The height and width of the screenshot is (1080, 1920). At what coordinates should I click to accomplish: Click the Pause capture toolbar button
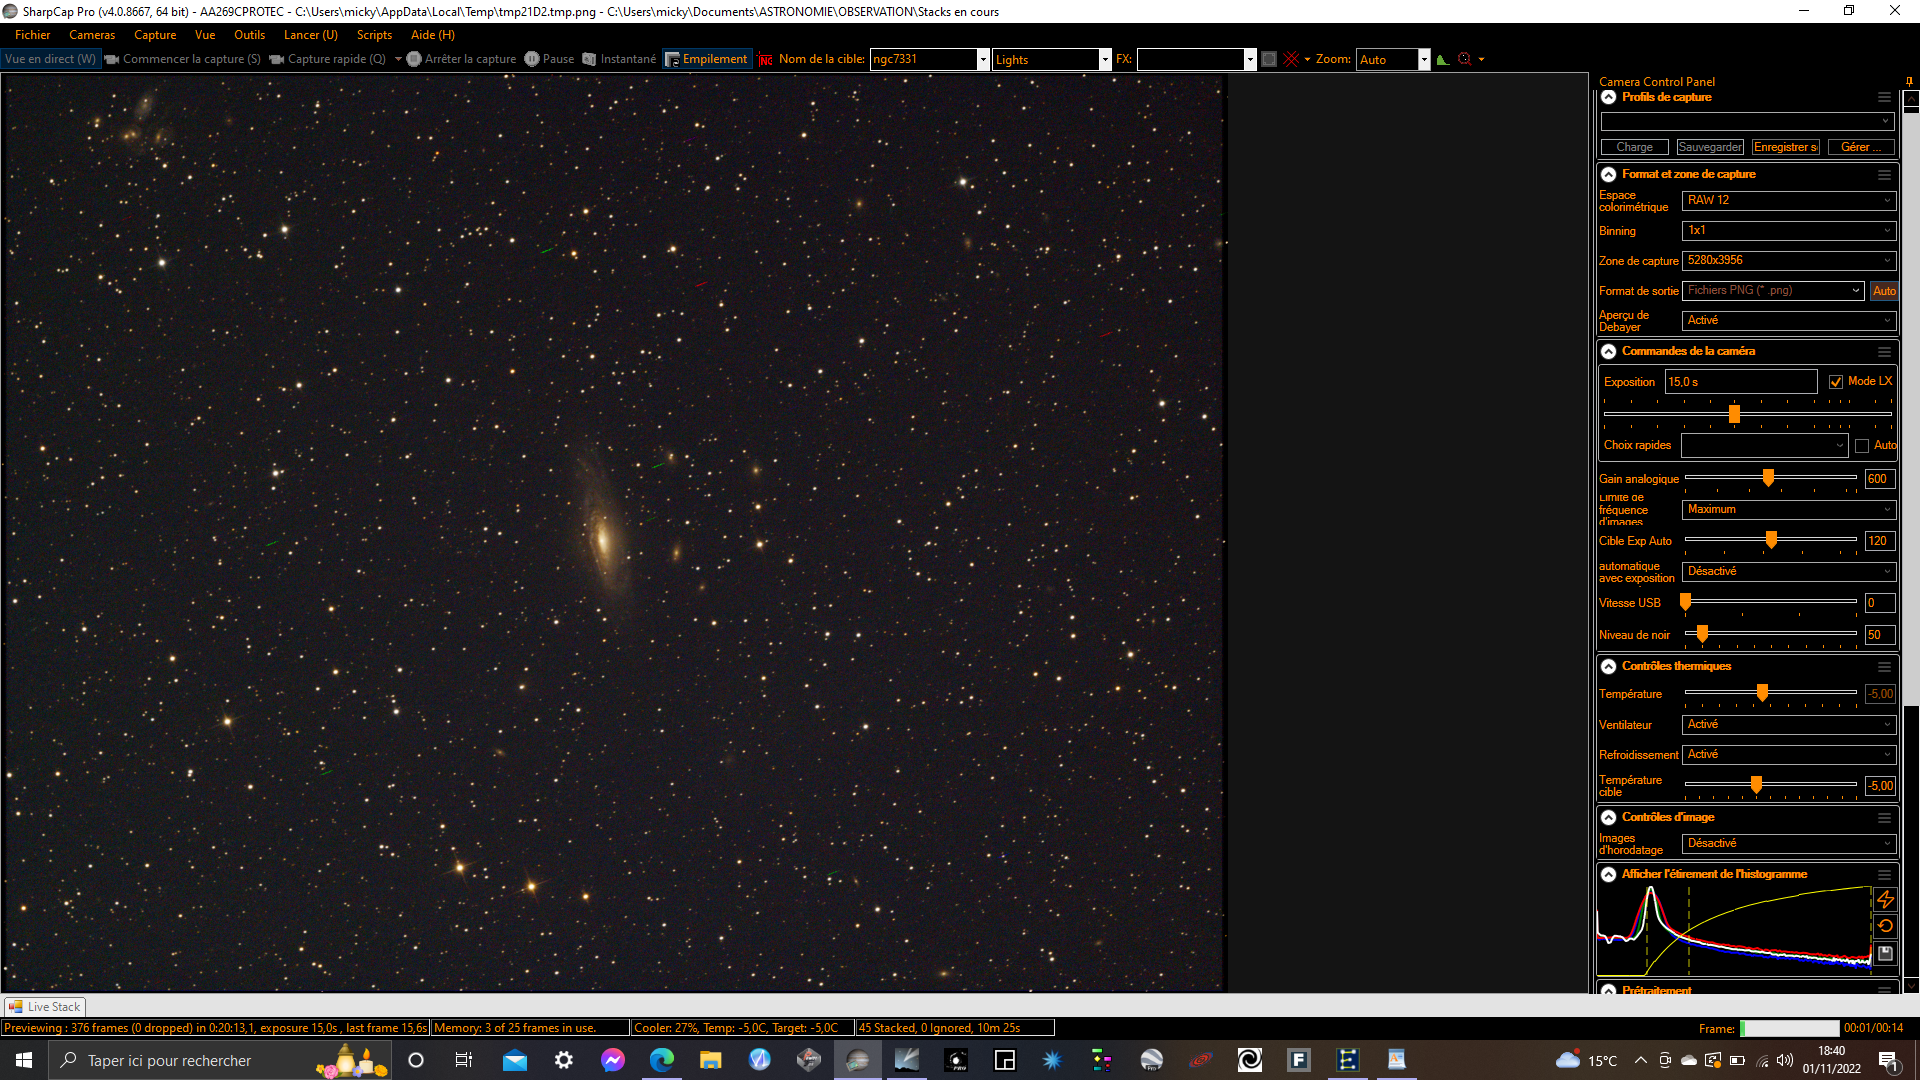[x=549, y=59]
